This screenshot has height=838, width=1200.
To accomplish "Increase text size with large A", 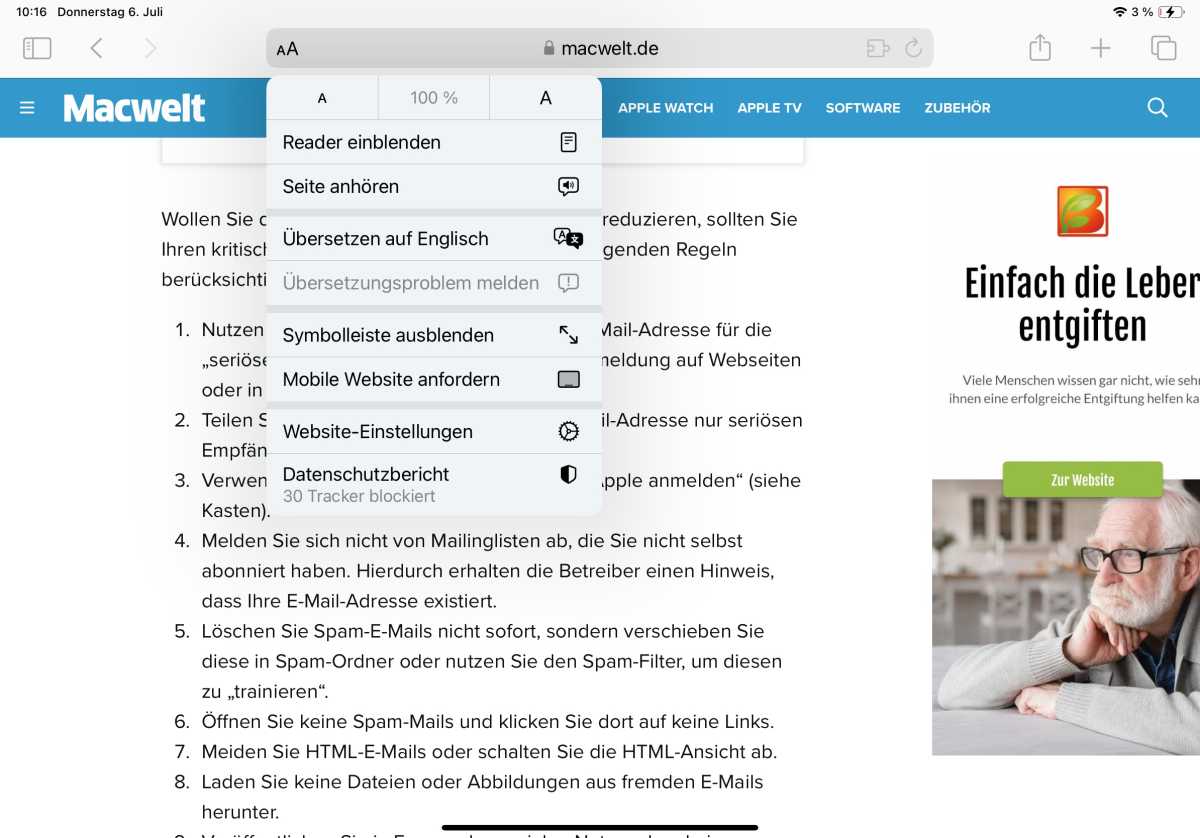I will 545,98.
